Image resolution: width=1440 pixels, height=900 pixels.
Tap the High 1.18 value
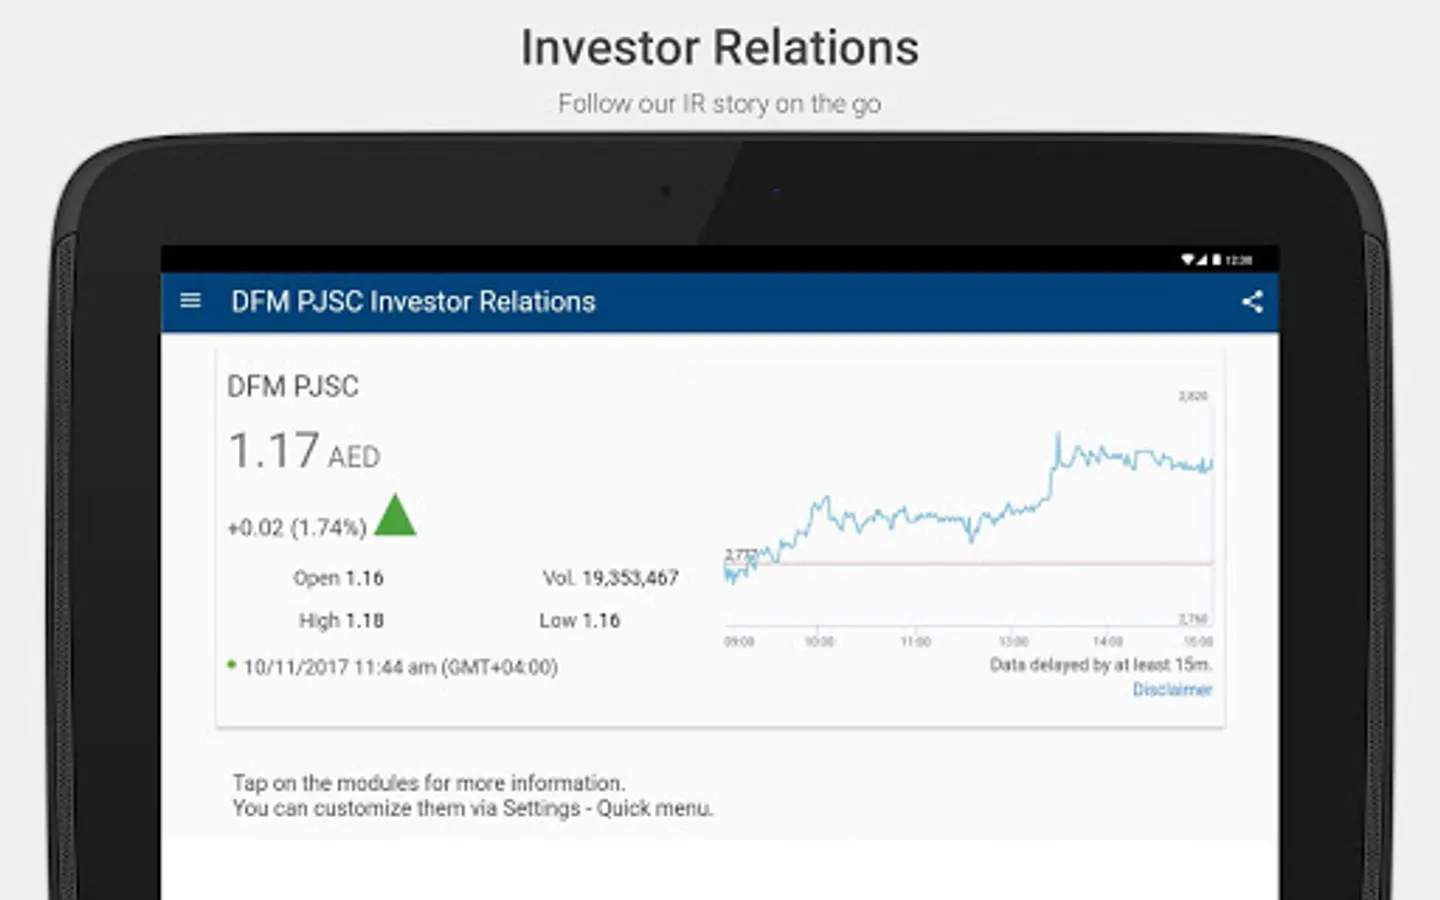click(x=341, y=621)
